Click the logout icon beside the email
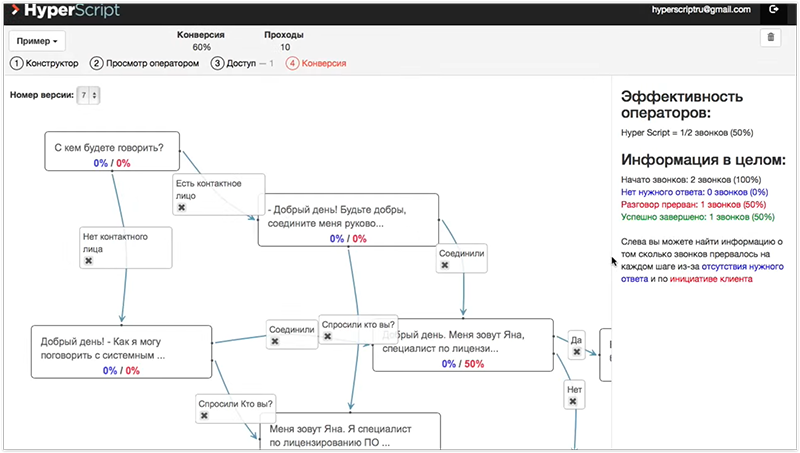 775,10
